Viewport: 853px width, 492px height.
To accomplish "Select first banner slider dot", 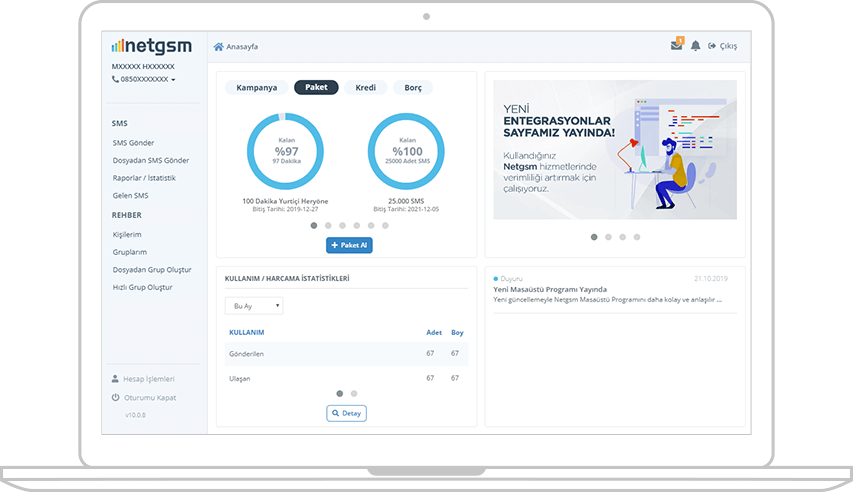I will coord(594,237).
